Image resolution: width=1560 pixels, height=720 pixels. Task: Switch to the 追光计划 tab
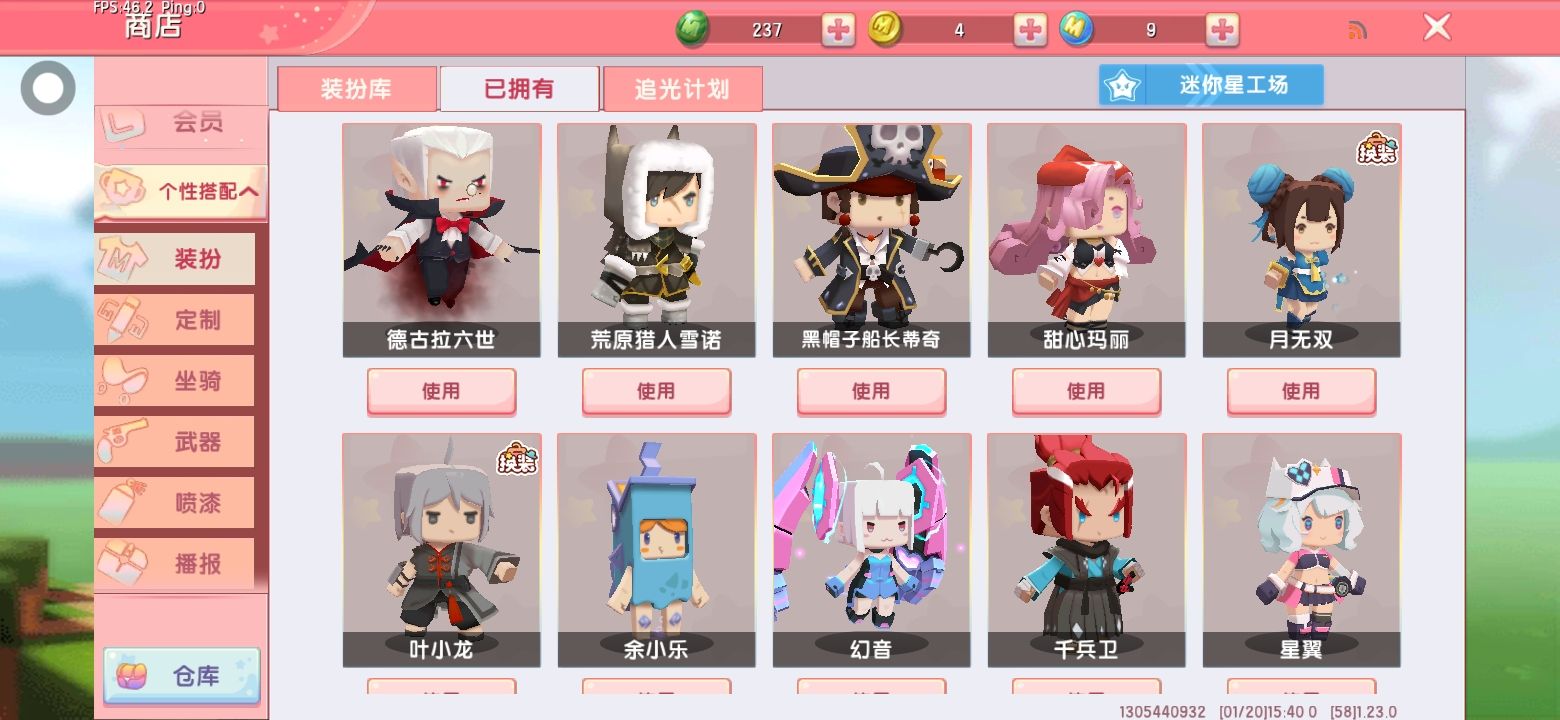683,89
